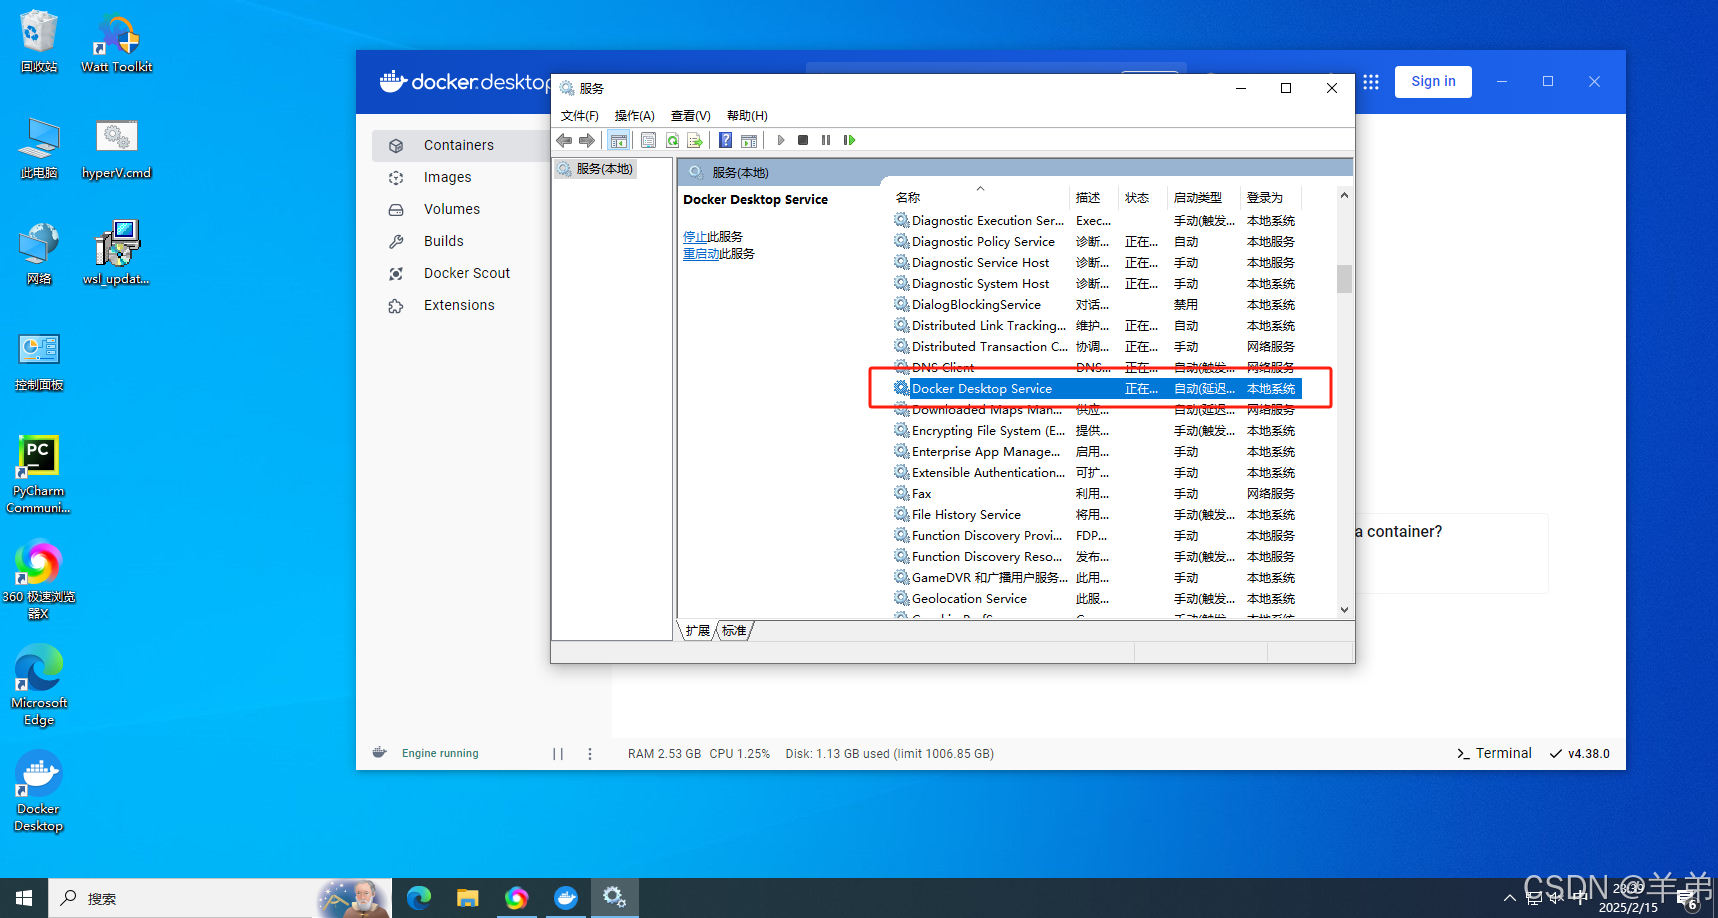Click the Forward arrow in Services toolbar
1718x918 pixels.
587,140
